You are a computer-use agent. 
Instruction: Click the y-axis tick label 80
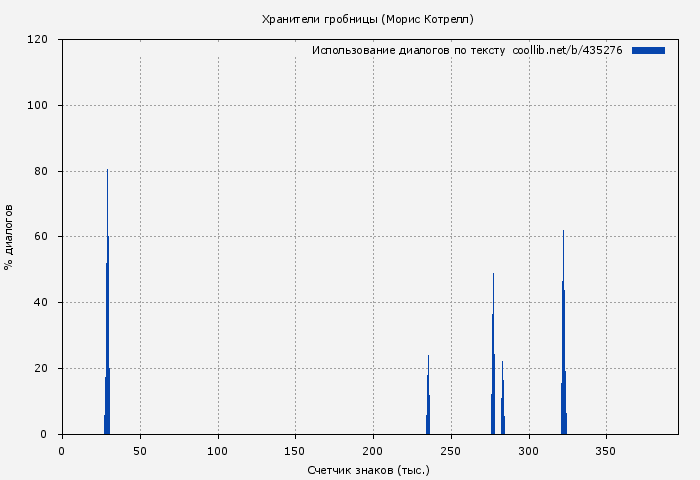(x=42, y=171)
